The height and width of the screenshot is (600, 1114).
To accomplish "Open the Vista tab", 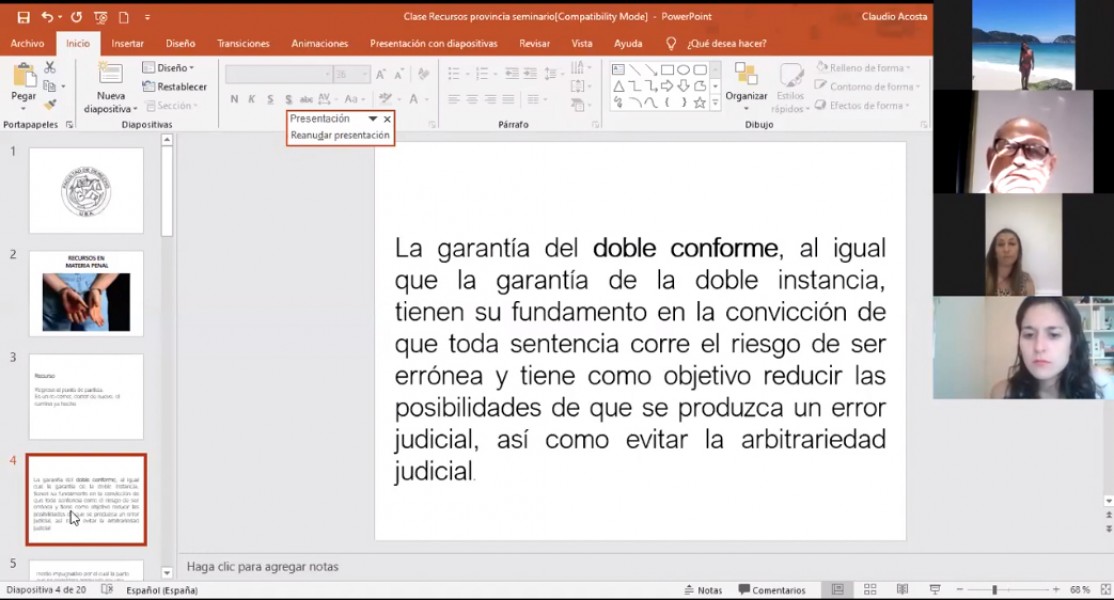I will (x=582, y=43).
